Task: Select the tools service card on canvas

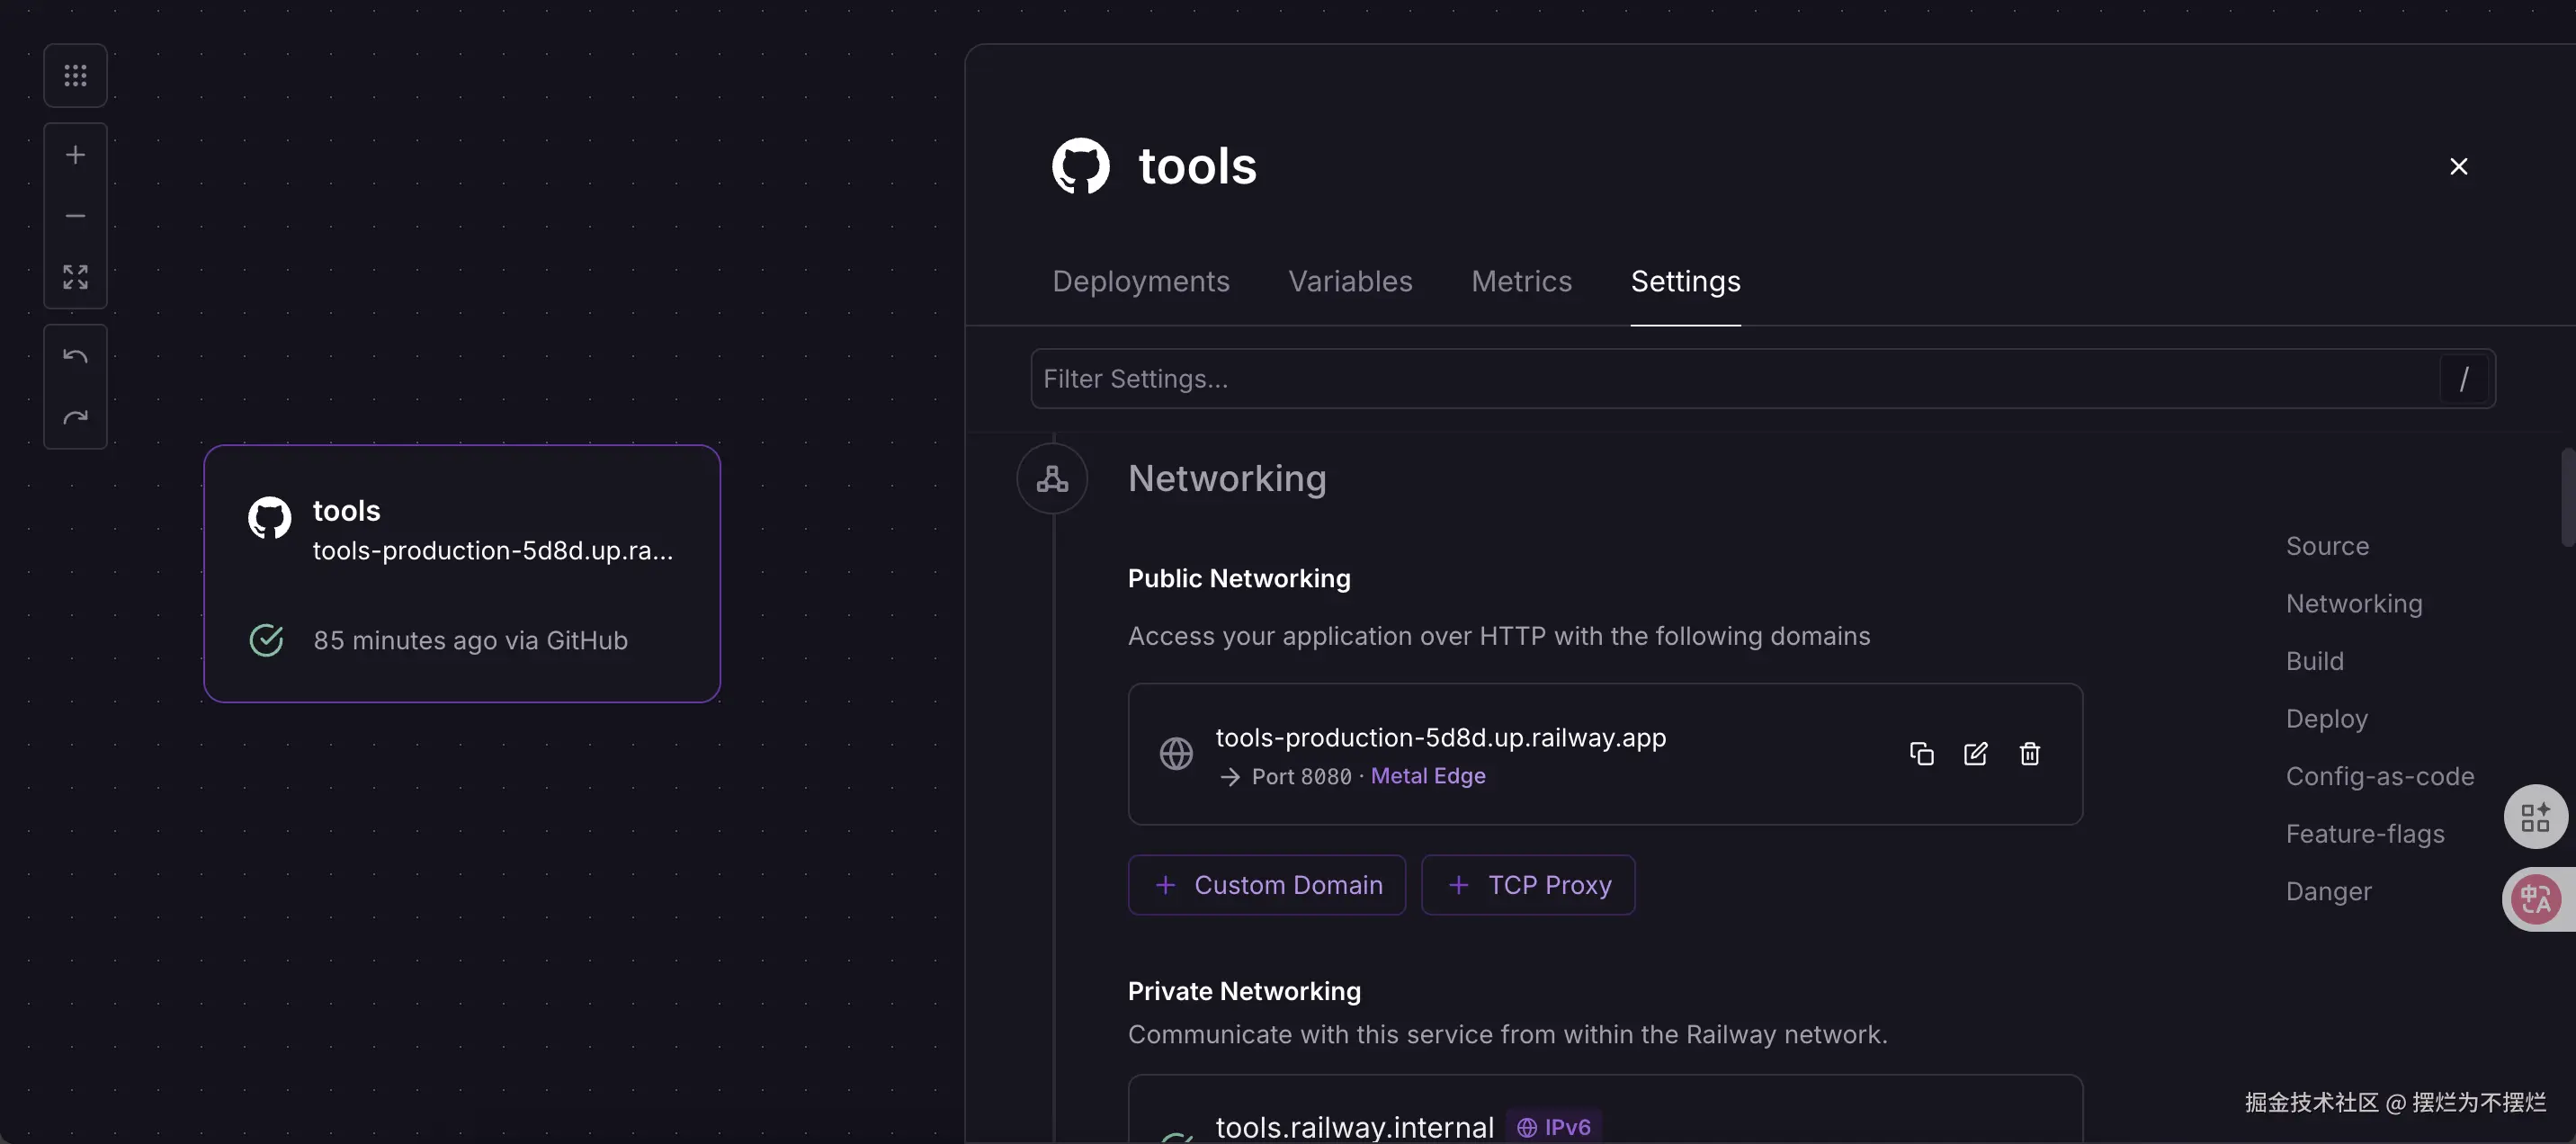Action: (x=462, y=574)
